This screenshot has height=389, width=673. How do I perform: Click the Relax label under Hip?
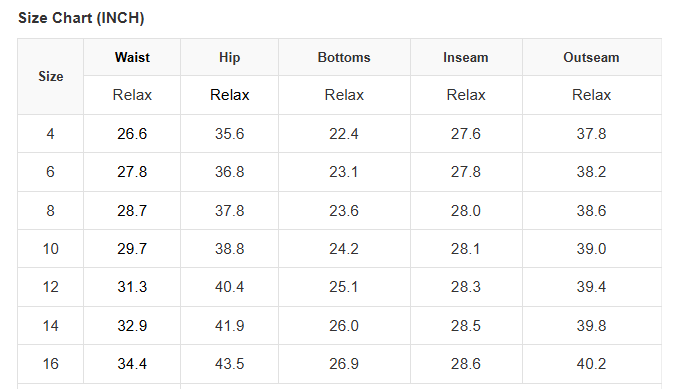[x=230, y=95]
